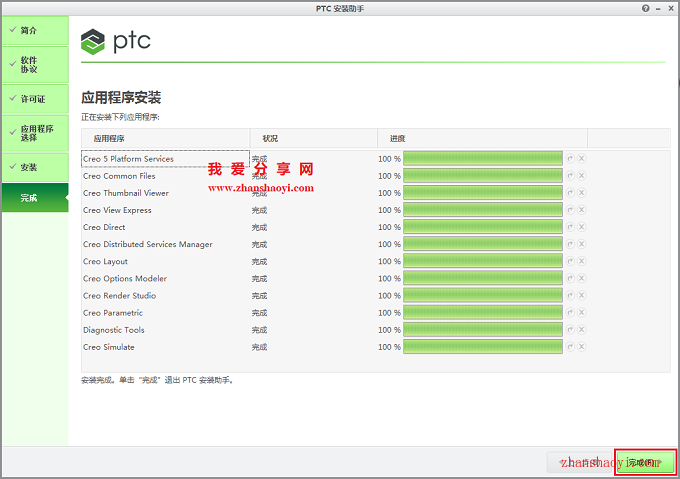Select Creo Thumbnail Viewer entry

point(126,193)
